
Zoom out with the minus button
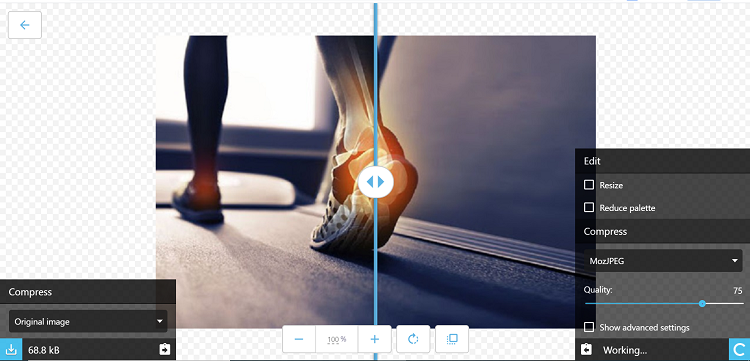tap(299, 339)
